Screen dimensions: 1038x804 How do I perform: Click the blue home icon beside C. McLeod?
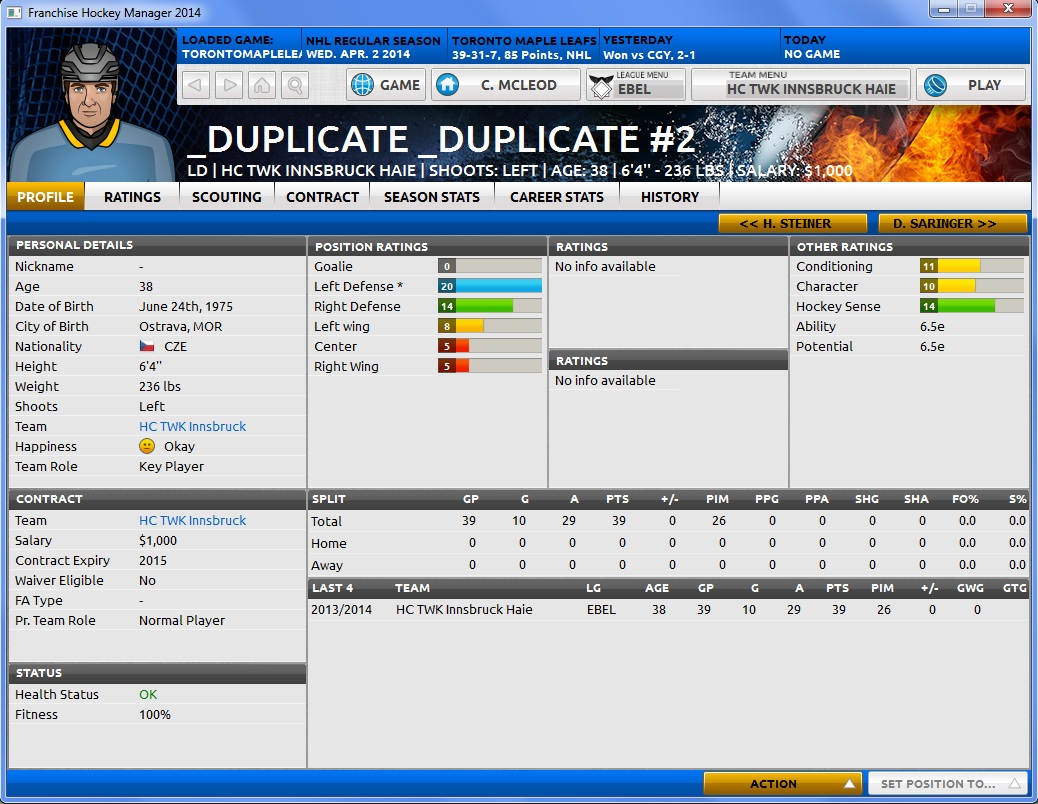click(448, 85)
